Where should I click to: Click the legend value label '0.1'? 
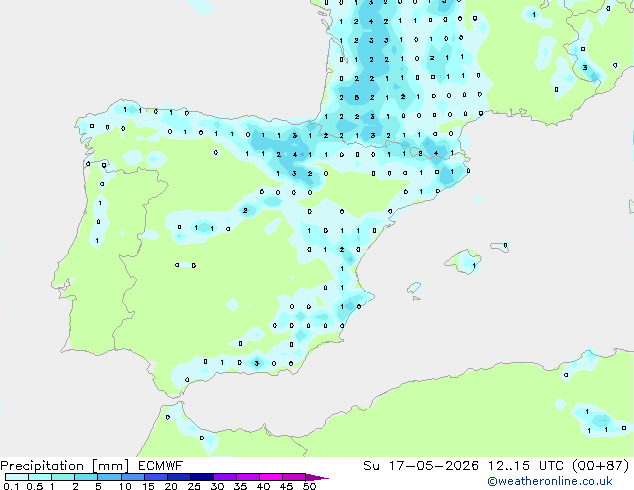pos(11,486)
